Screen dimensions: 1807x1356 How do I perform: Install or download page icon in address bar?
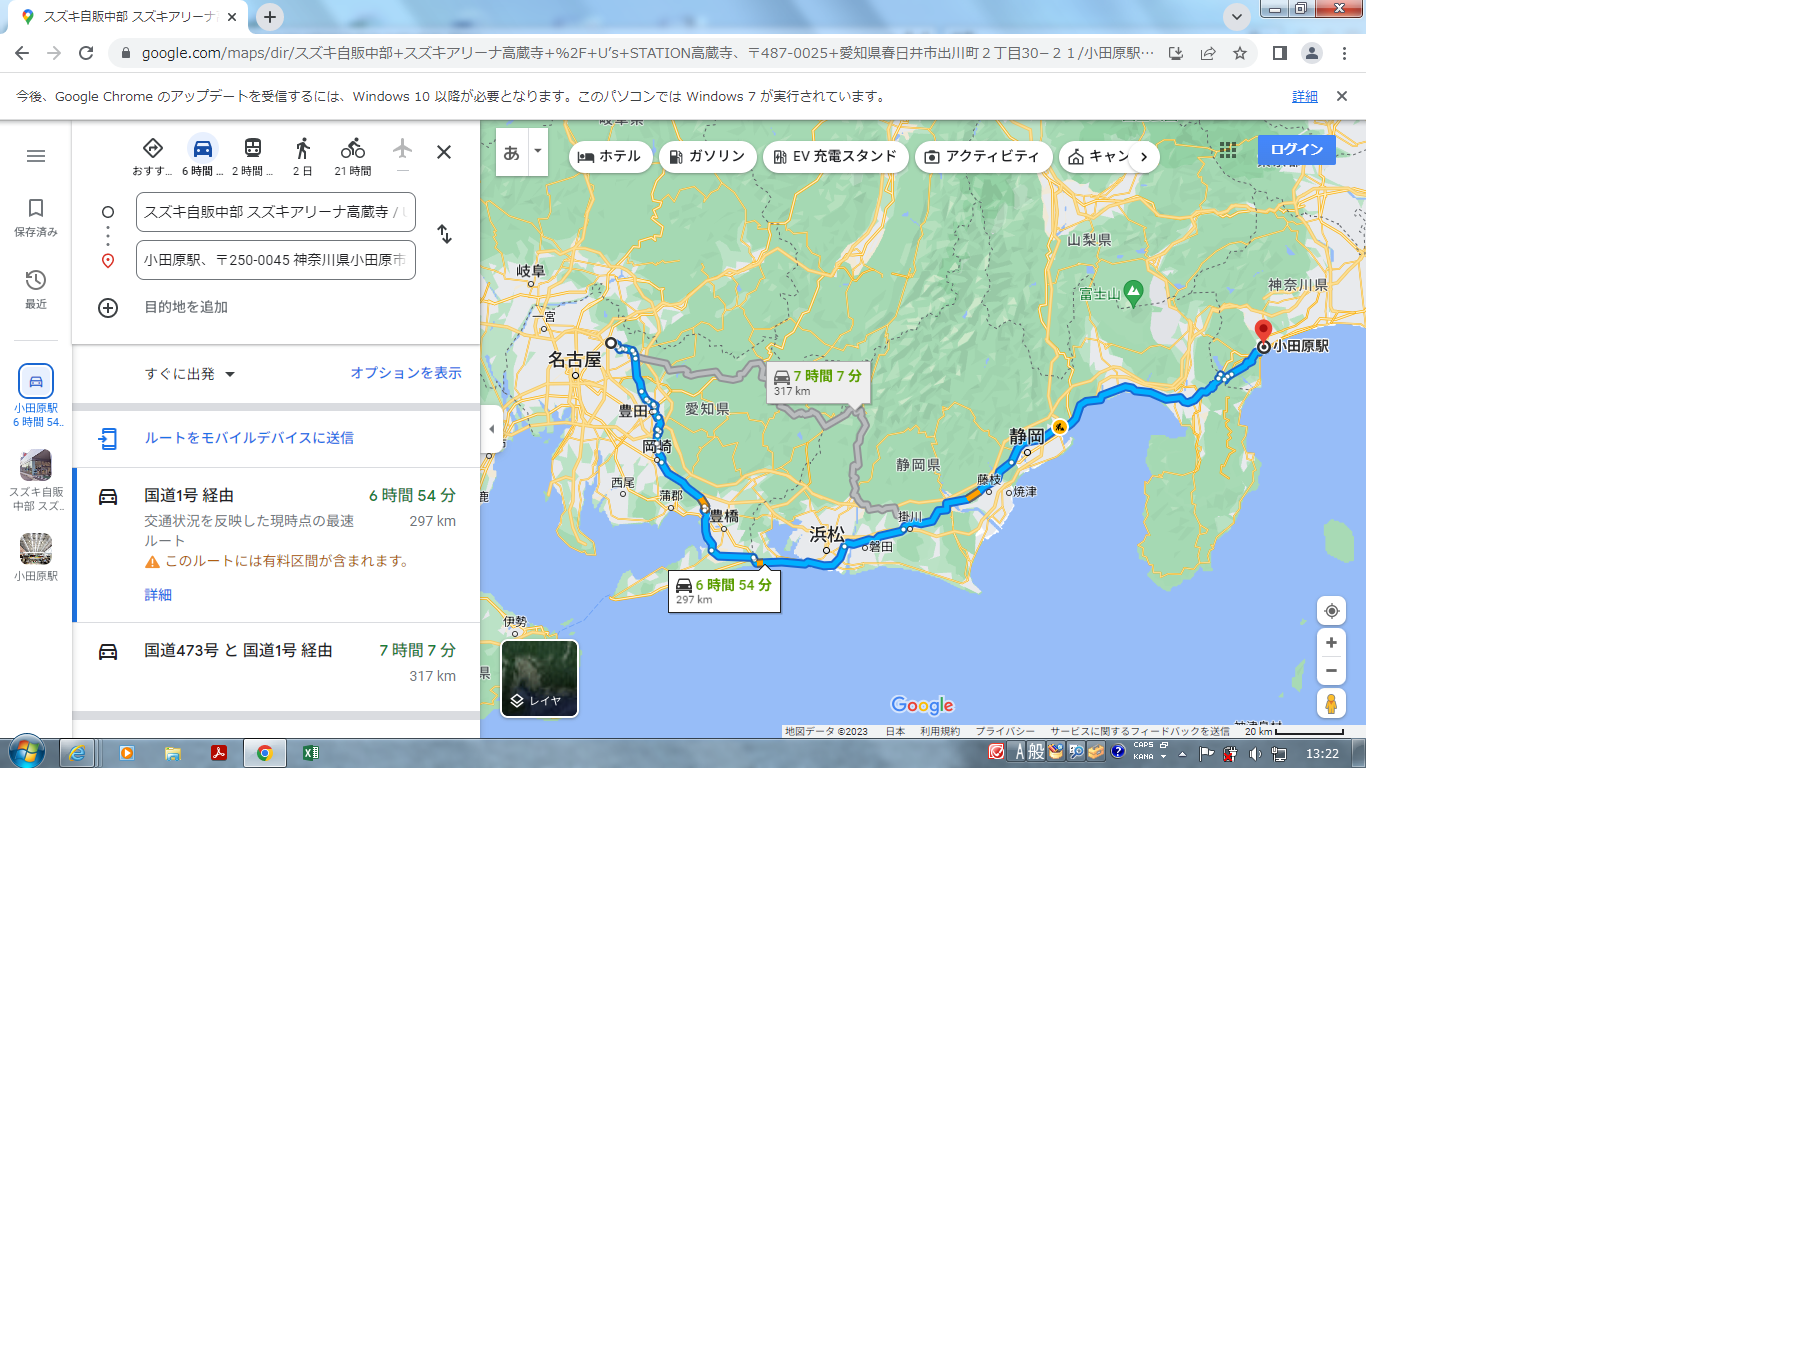[1176, 54]
